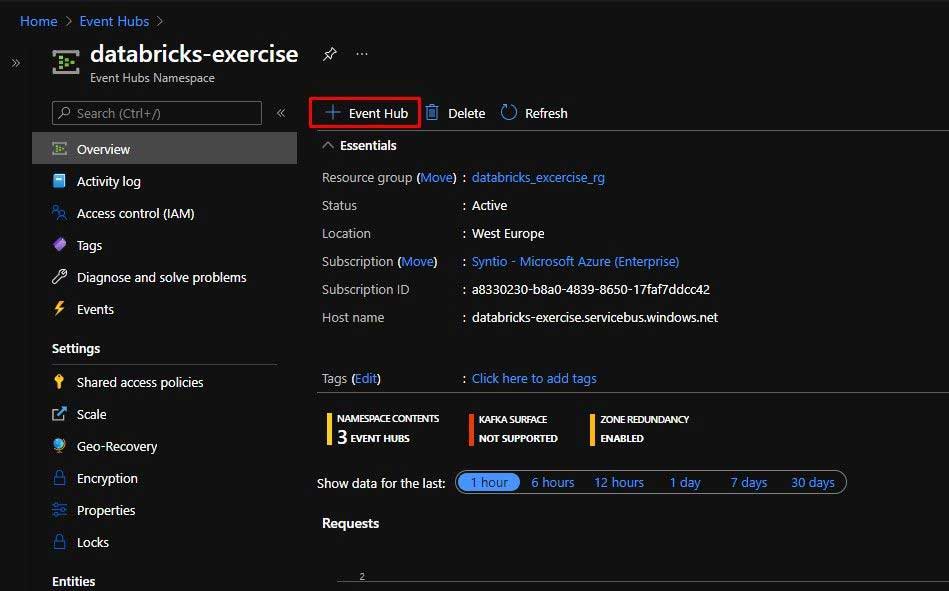Click the Overview sidebar icon

click(59, 148)
